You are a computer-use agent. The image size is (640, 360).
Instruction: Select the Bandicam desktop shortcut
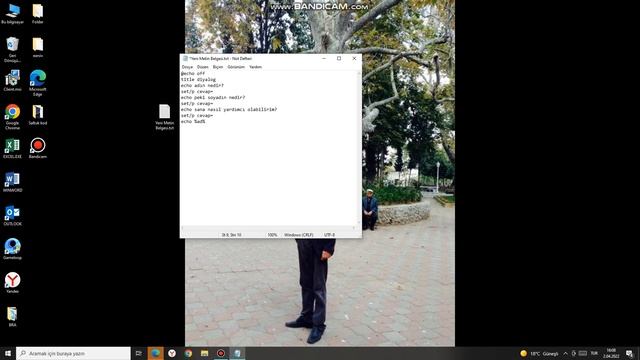click(x=38, y=148)
